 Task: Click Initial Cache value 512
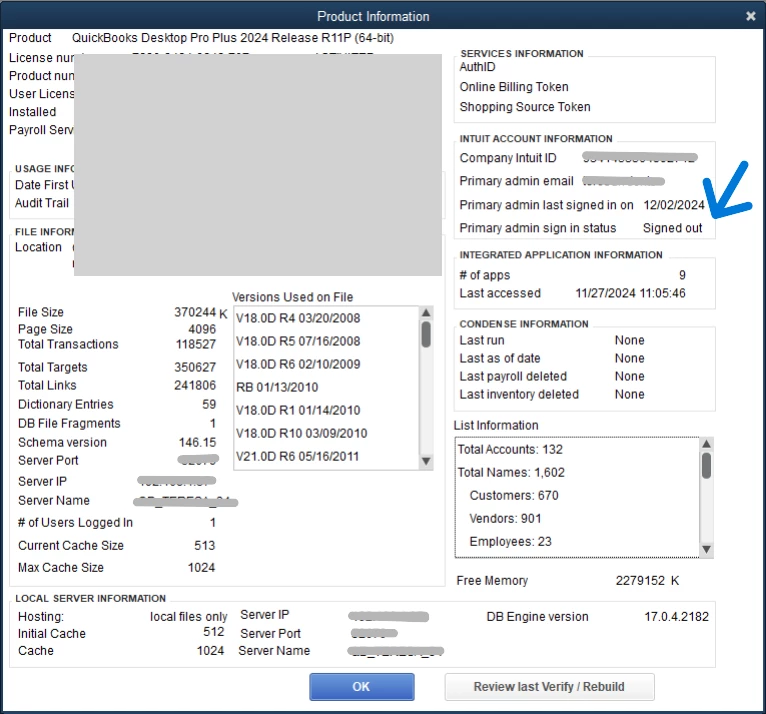(x=213, y=631)
